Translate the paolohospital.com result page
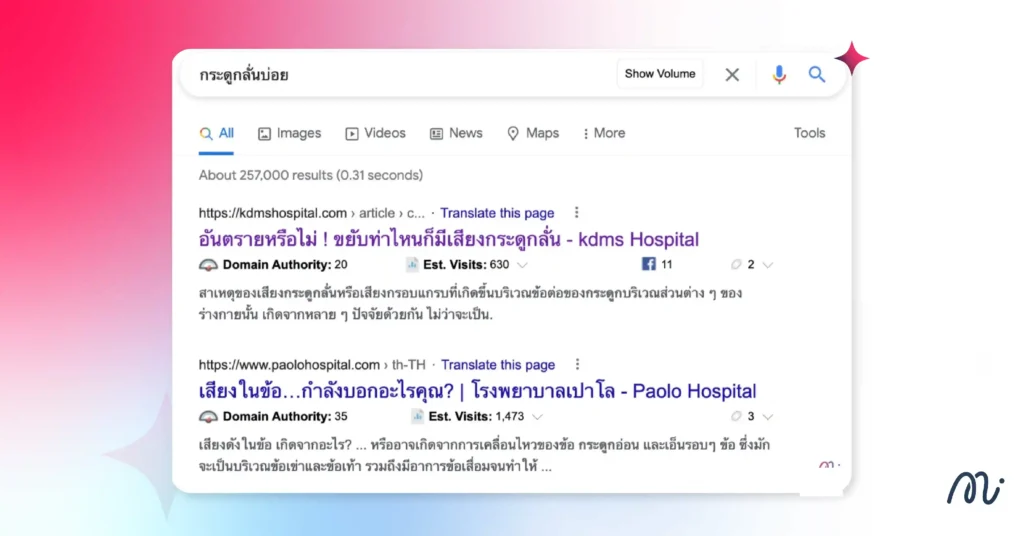This screenshot has height=536, width=1024. click(x=498, y=364)
